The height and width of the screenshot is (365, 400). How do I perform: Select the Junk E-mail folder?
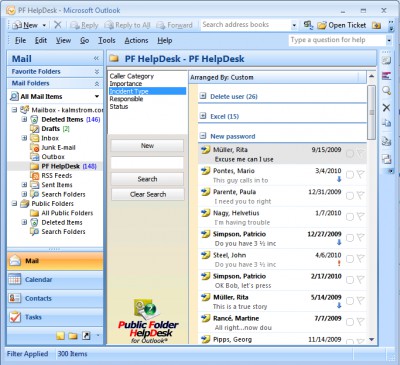(x=58, y=147)
